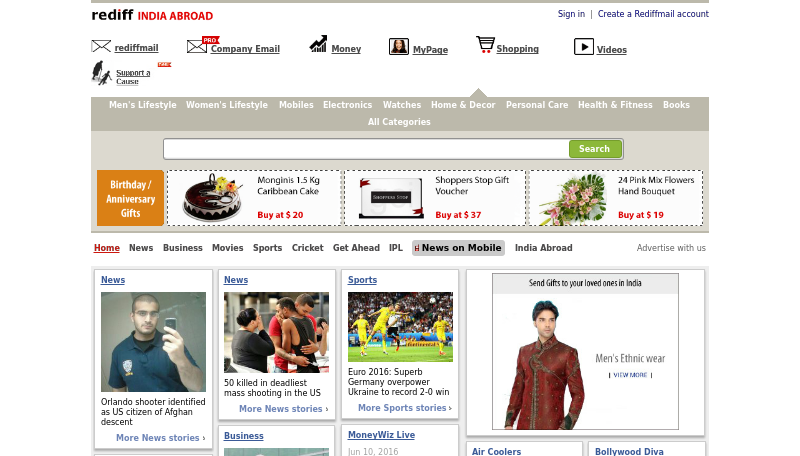Click the rediffmail envelope icon
Viewport: 800px width, 456px height.
coord(101,46)
